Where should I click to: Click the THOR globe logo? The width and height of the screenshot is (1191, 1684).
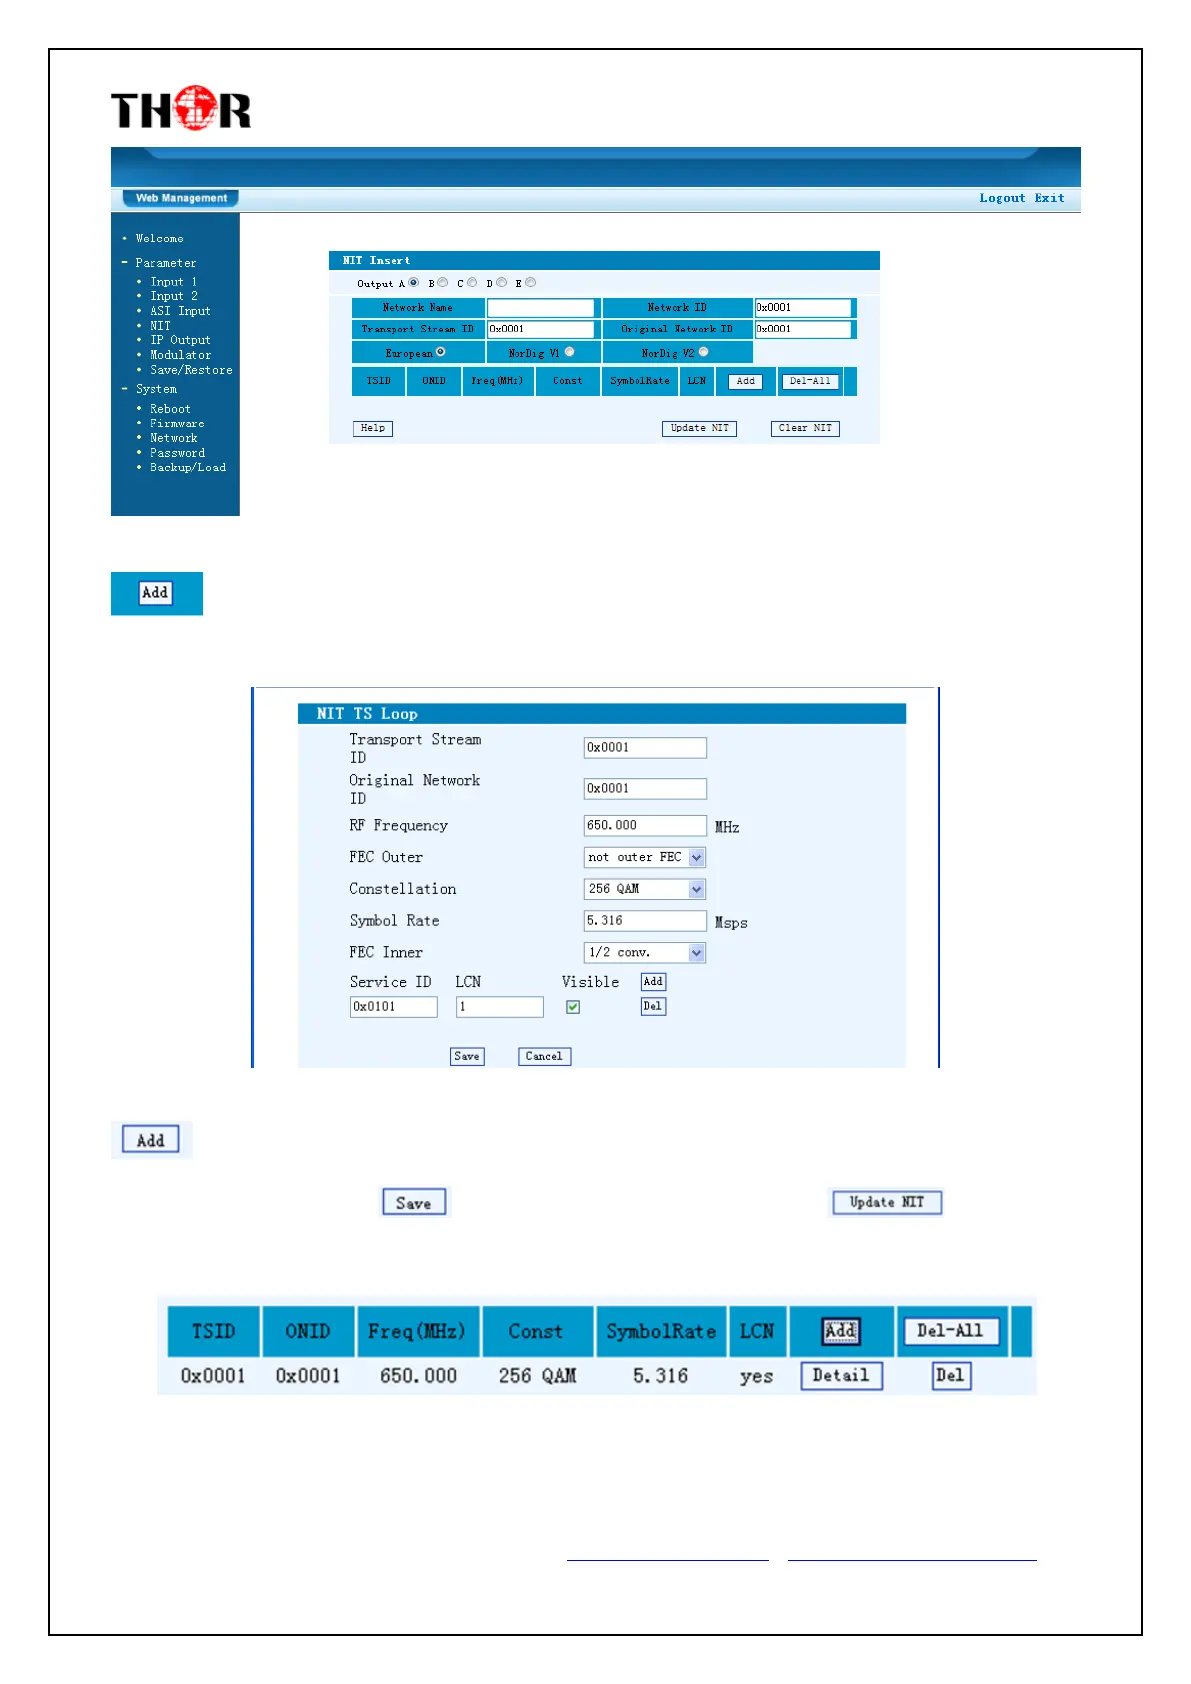pyautogui.click(x=181, y=108)
